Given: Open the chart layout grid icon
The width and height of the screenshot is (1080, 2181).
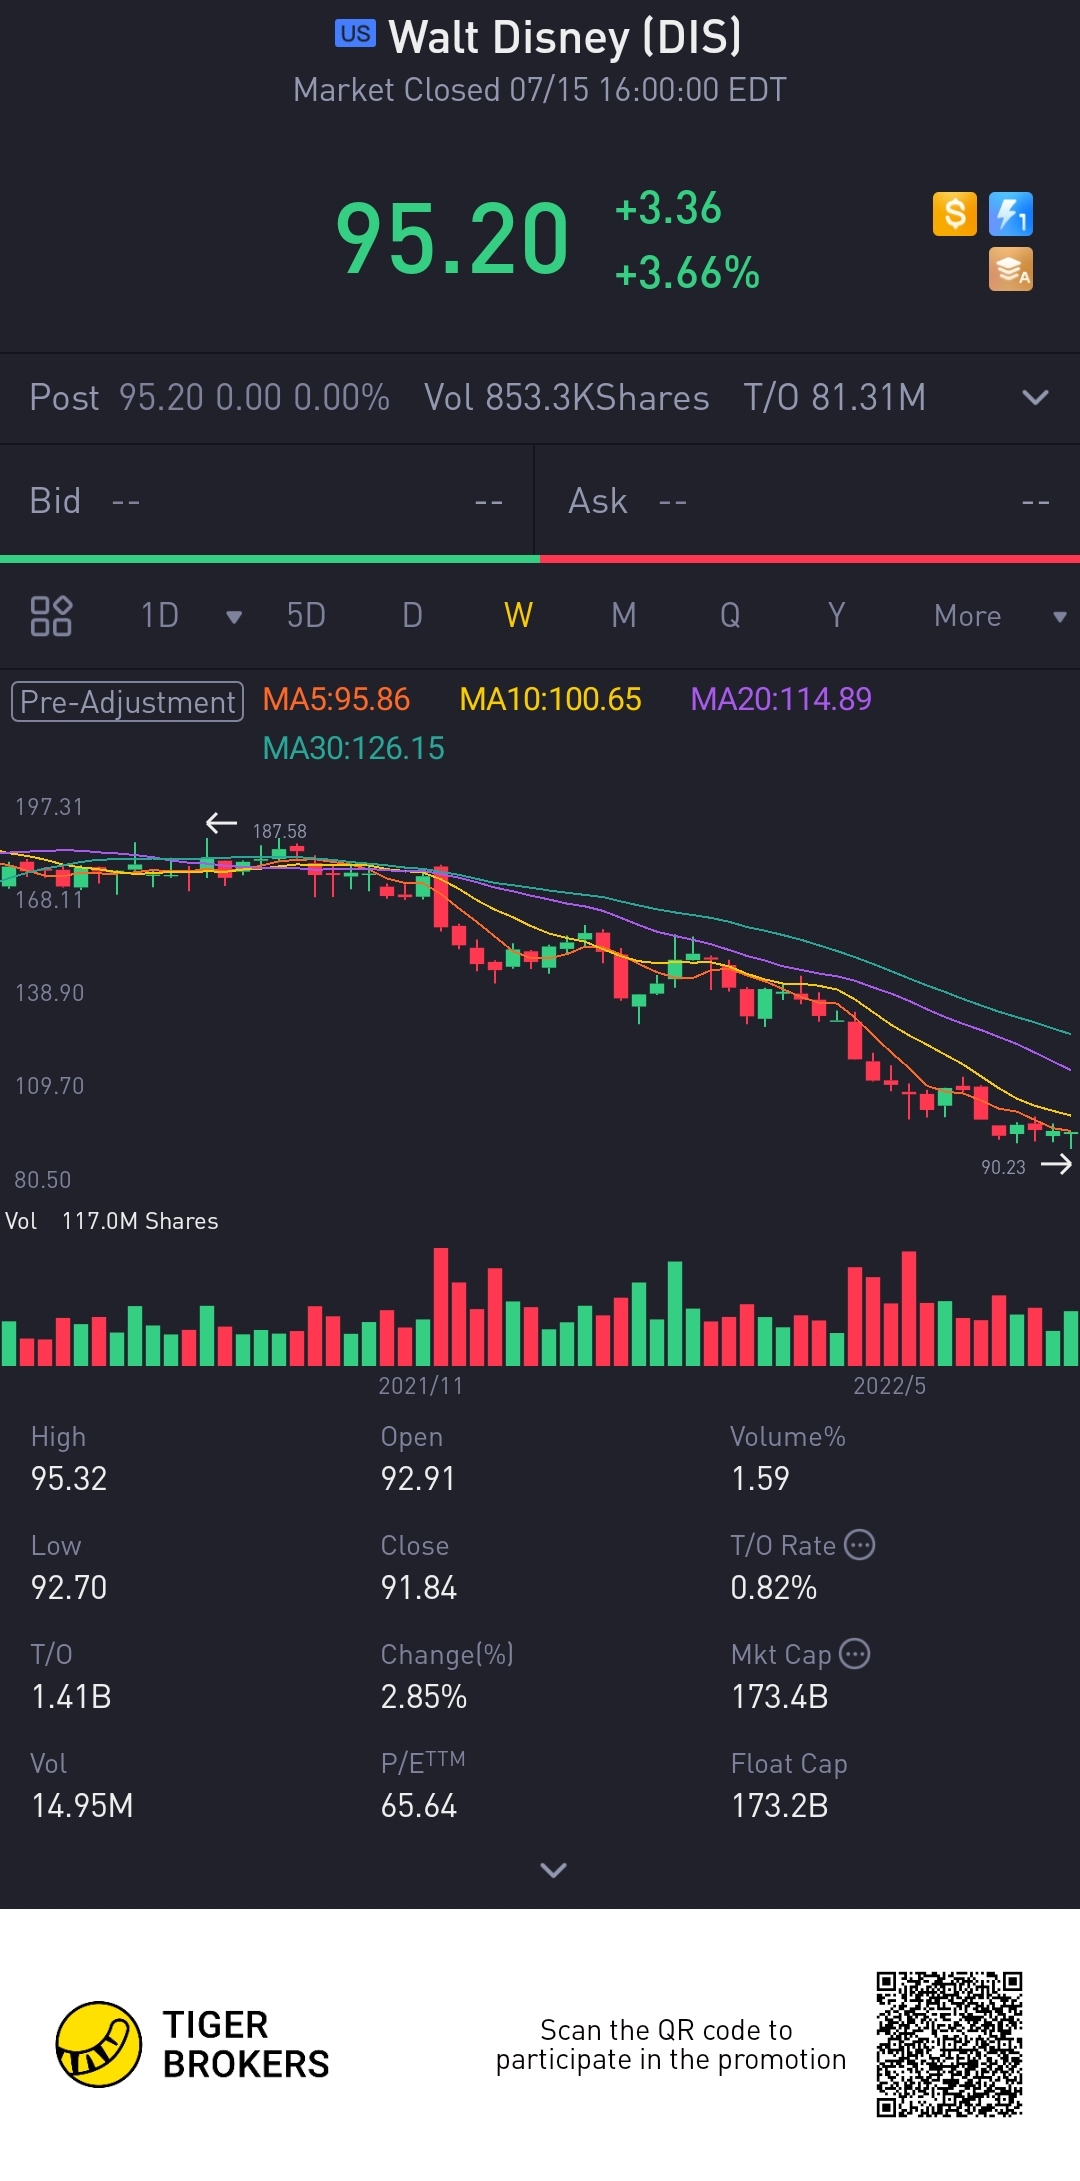Looking at the screenshot, I should click(x=51, y=616).
